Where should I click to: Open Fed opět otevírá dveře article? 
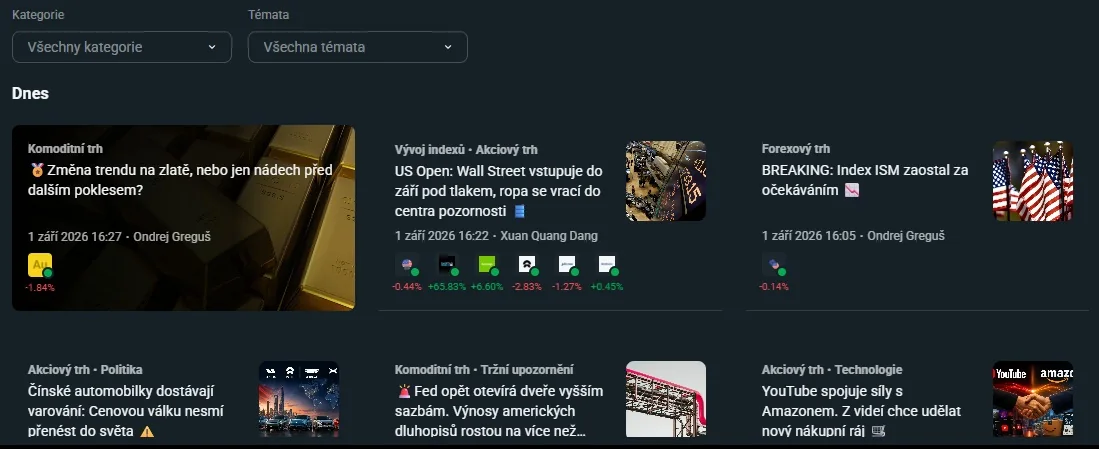(499, 411)
